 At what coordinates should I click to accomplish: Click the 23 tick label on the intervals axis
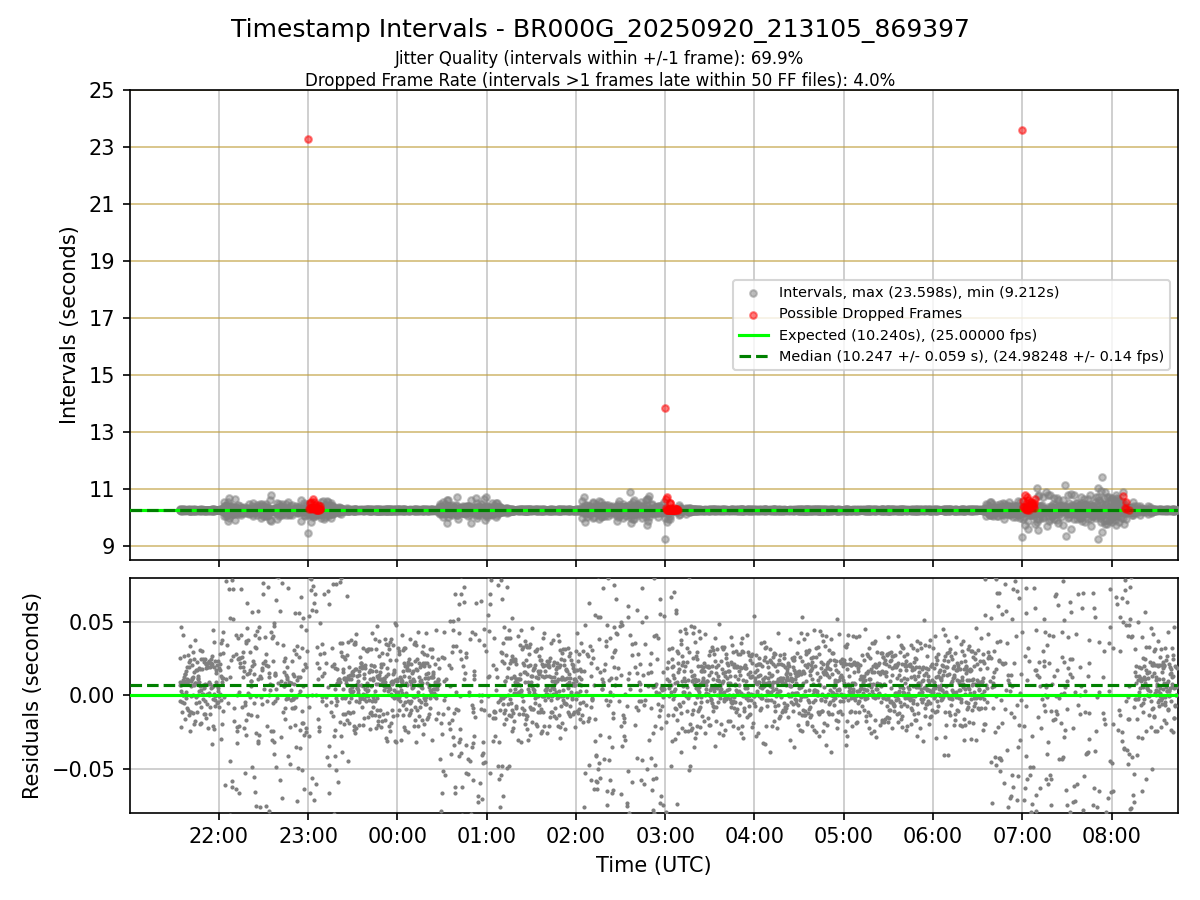pyautogui.click(x=104, y=148)
